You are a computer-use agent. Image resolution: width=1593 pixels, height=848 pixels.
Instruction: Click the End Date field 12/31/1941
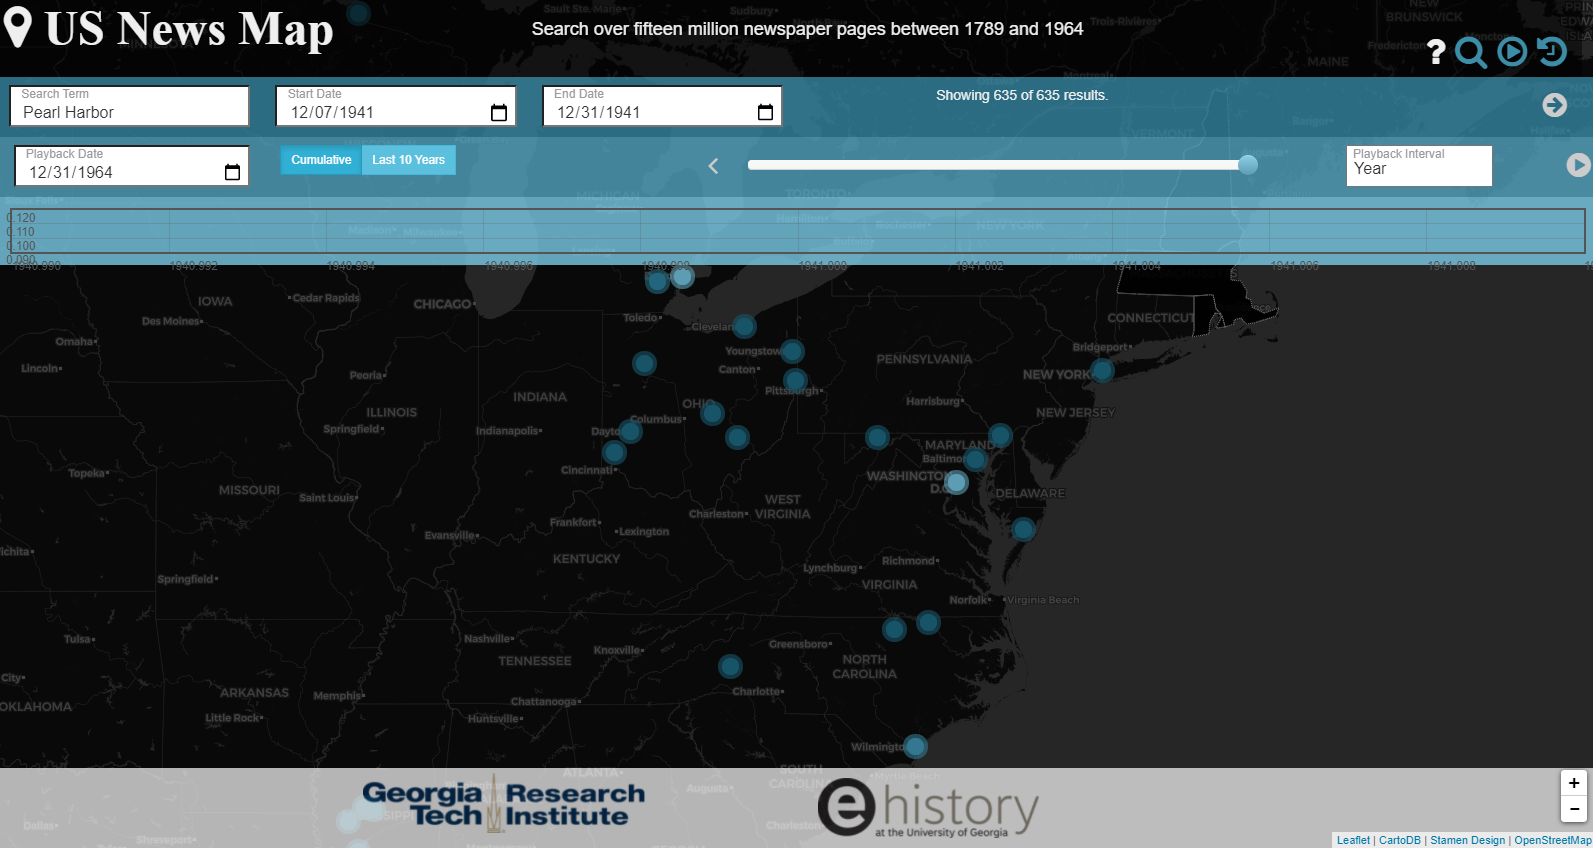click(662, 106)
